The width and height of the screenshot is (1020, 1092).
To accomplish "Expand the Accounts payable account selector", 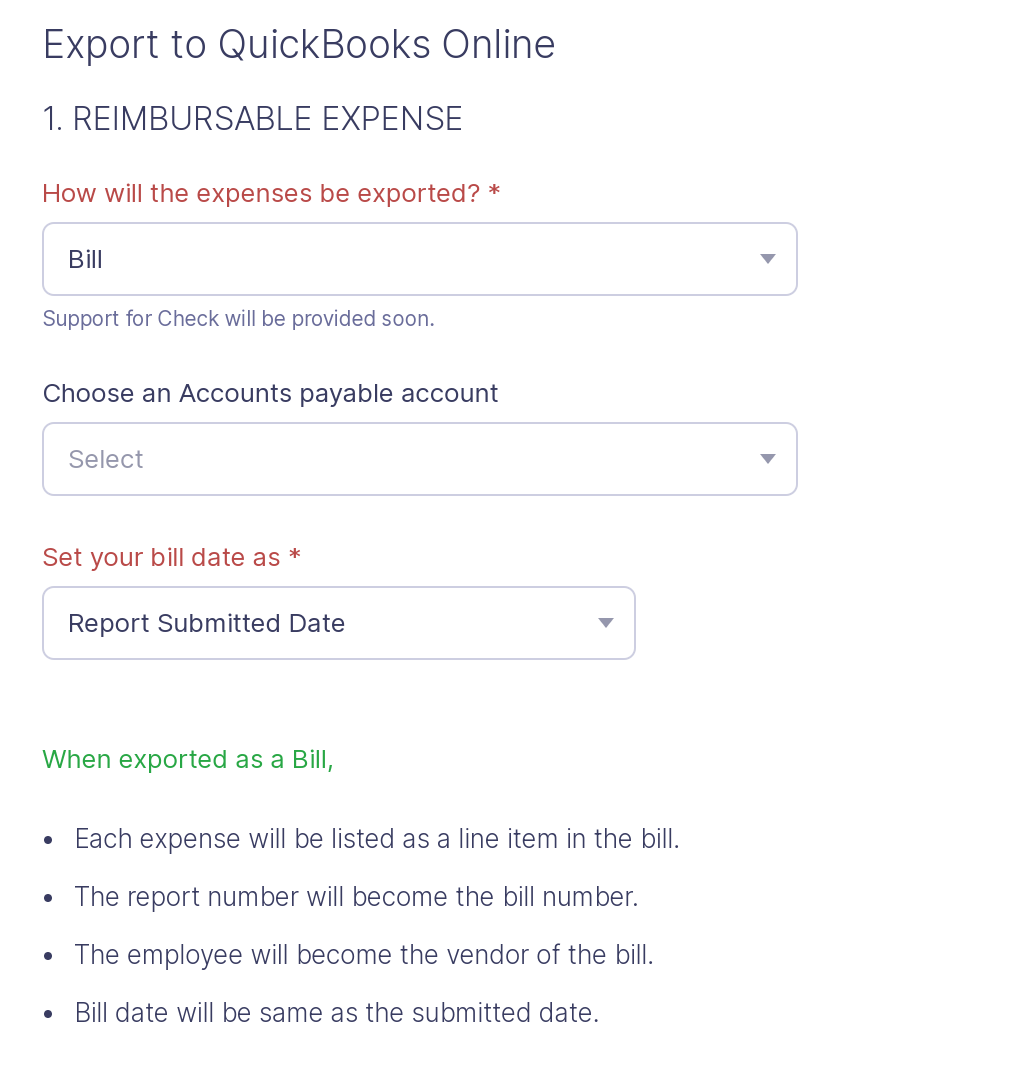I will coord(420,458).
